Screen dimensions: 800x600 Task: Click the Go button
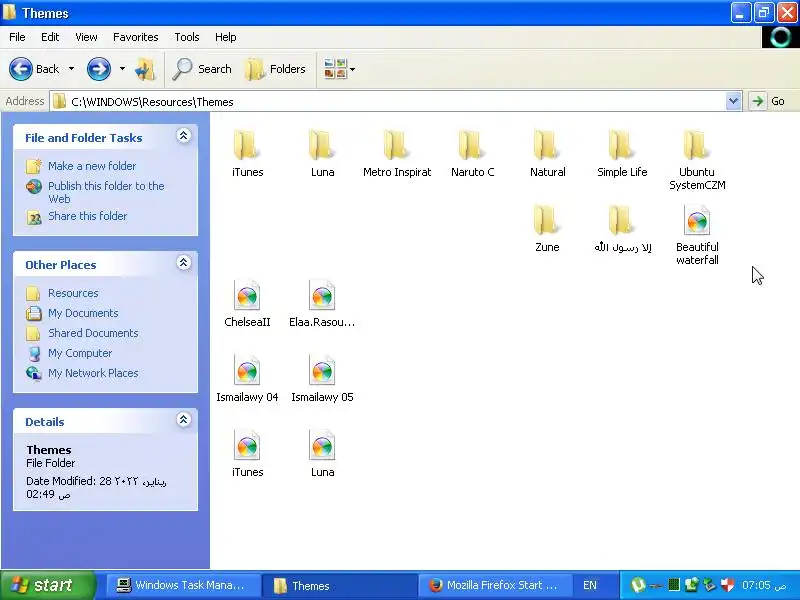point(767,101)
